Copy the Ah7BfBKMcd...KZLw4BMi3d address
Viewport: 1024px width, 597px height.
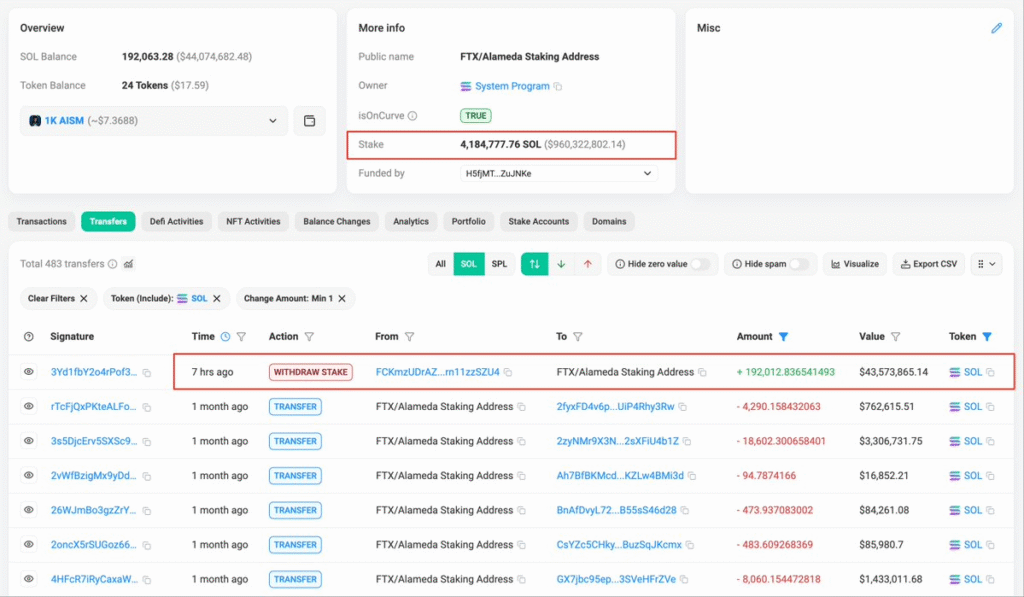tap(692, 476)
